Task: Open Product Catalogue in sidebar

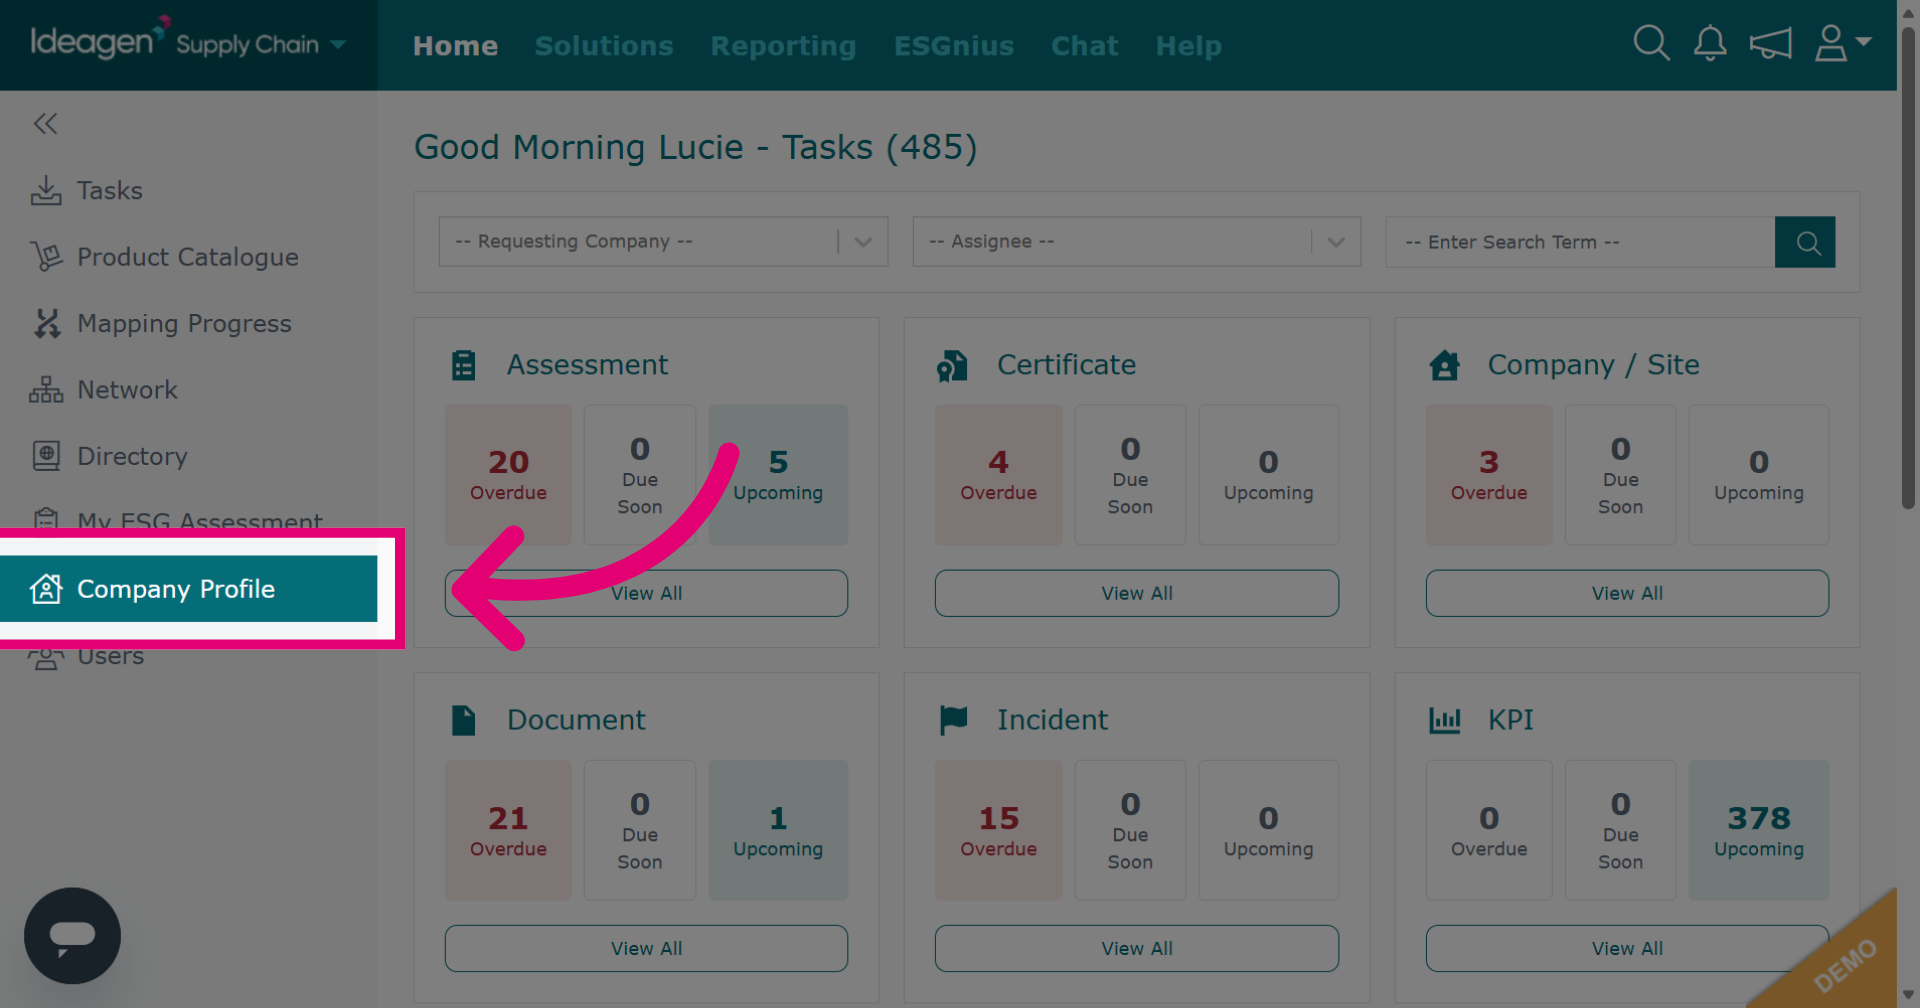Action: click(x=189, y=257)
